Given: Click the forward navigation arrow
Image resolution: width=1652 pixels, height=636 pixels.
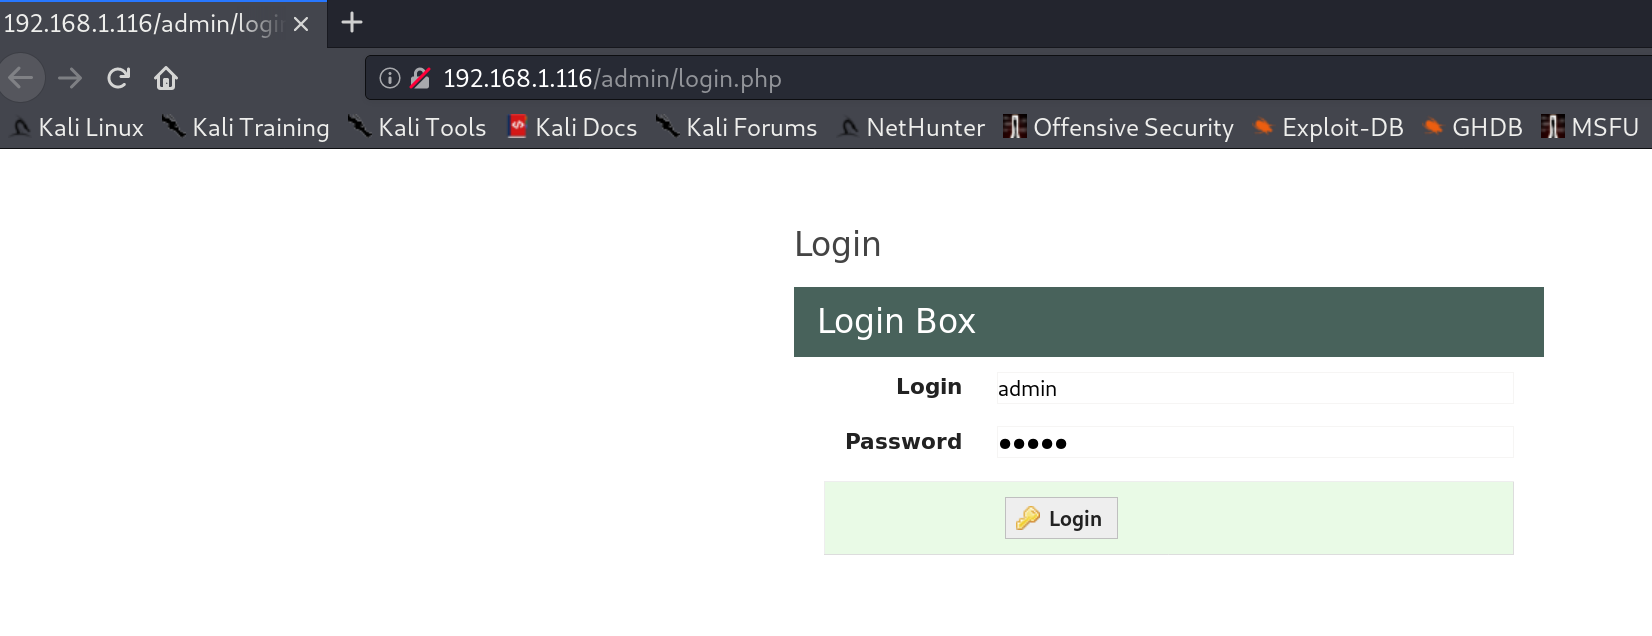Looking at the screenshot, I should pos(70,78).
